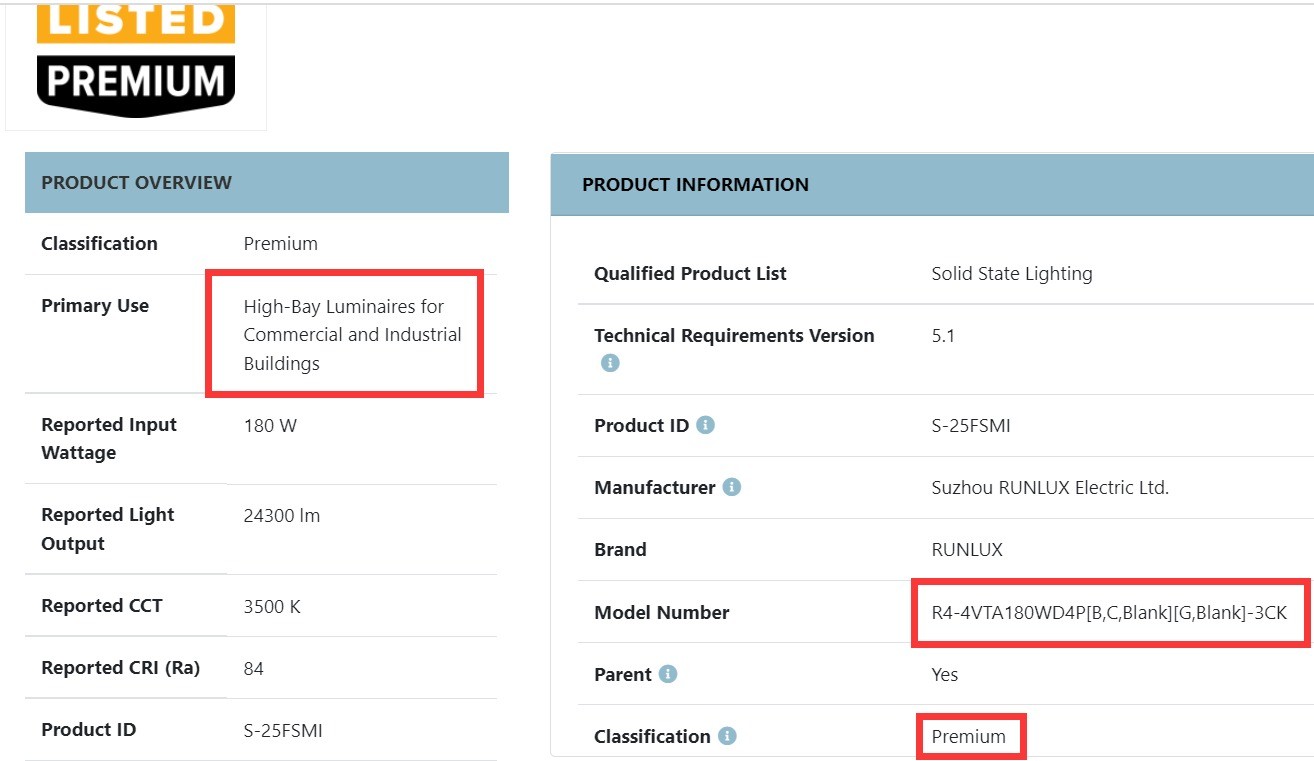Click manufacturer name Suzhou RUNLUX Electric Ltd.
This screenshot has height=761, width=1314.
click(1049, 488)
